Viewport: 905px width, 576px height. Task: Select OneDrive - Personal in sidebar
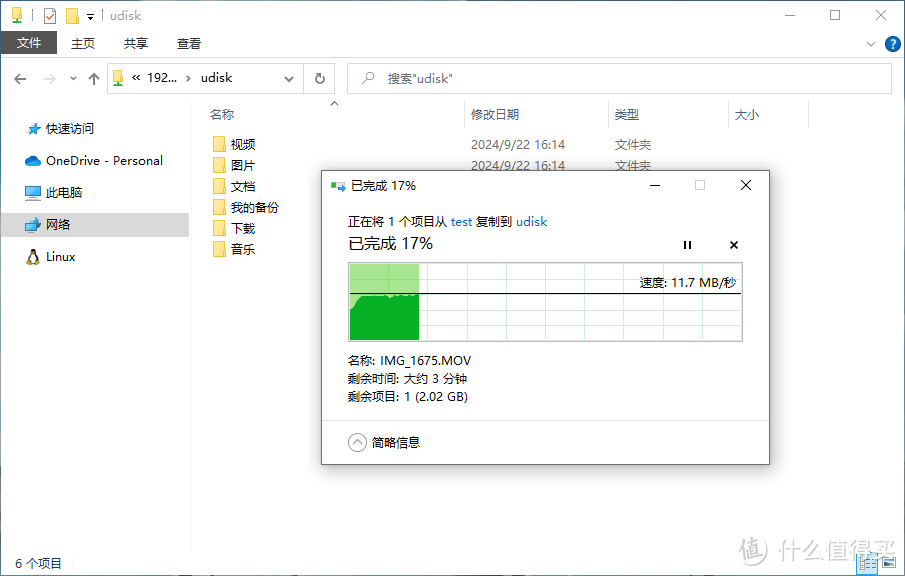pyautogui.click(x=94, y=160)
